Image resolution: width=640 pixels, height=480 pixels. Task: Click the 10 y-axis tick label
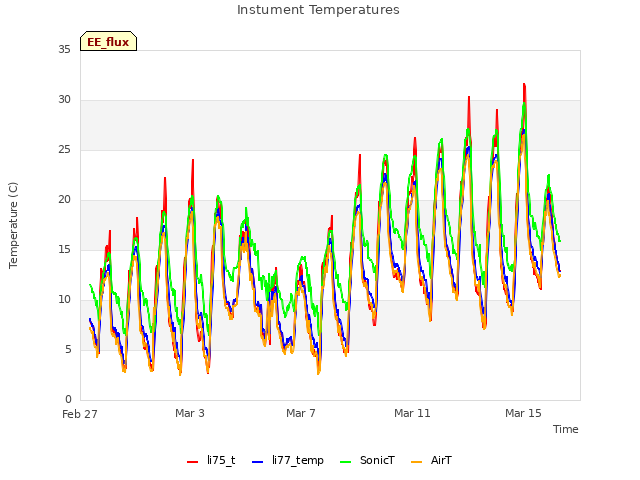(64, 299)
